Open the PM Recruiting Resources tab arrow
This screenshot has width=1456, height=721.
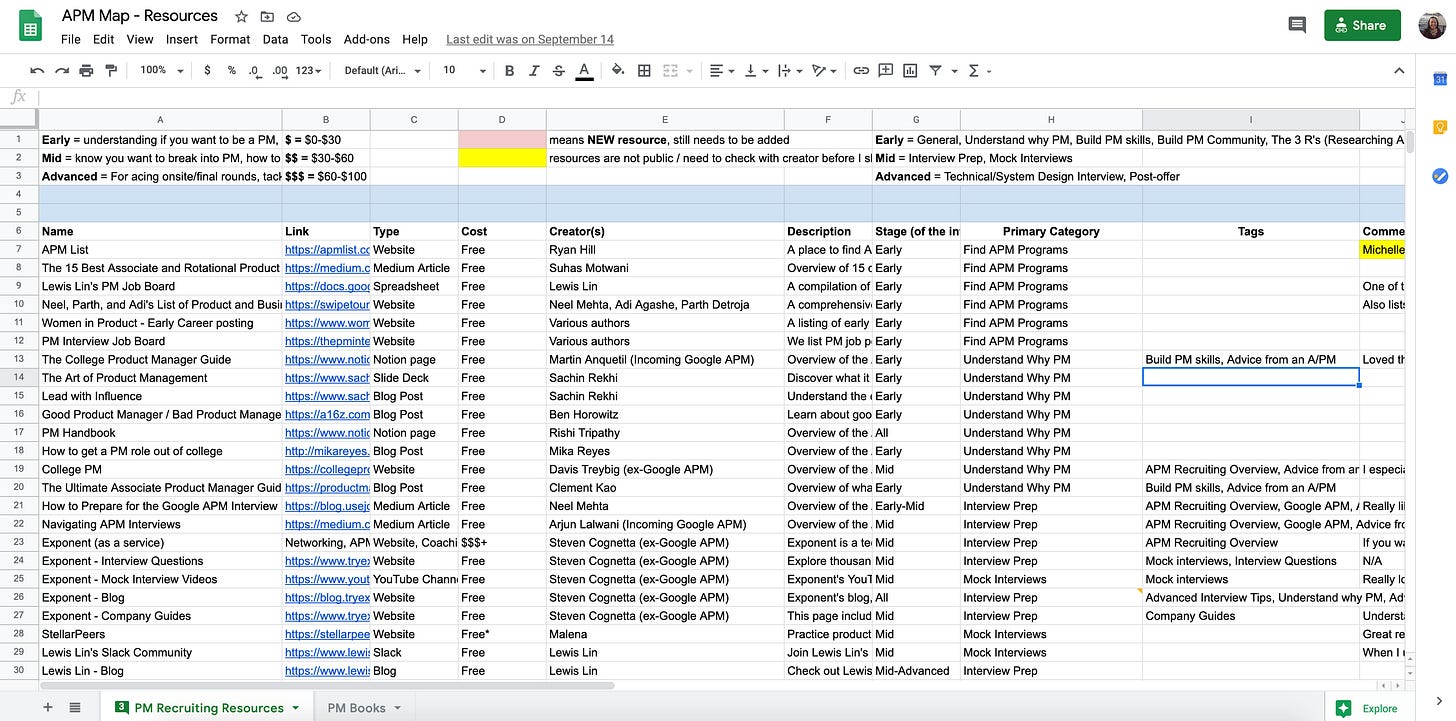(x=295, y=708)
